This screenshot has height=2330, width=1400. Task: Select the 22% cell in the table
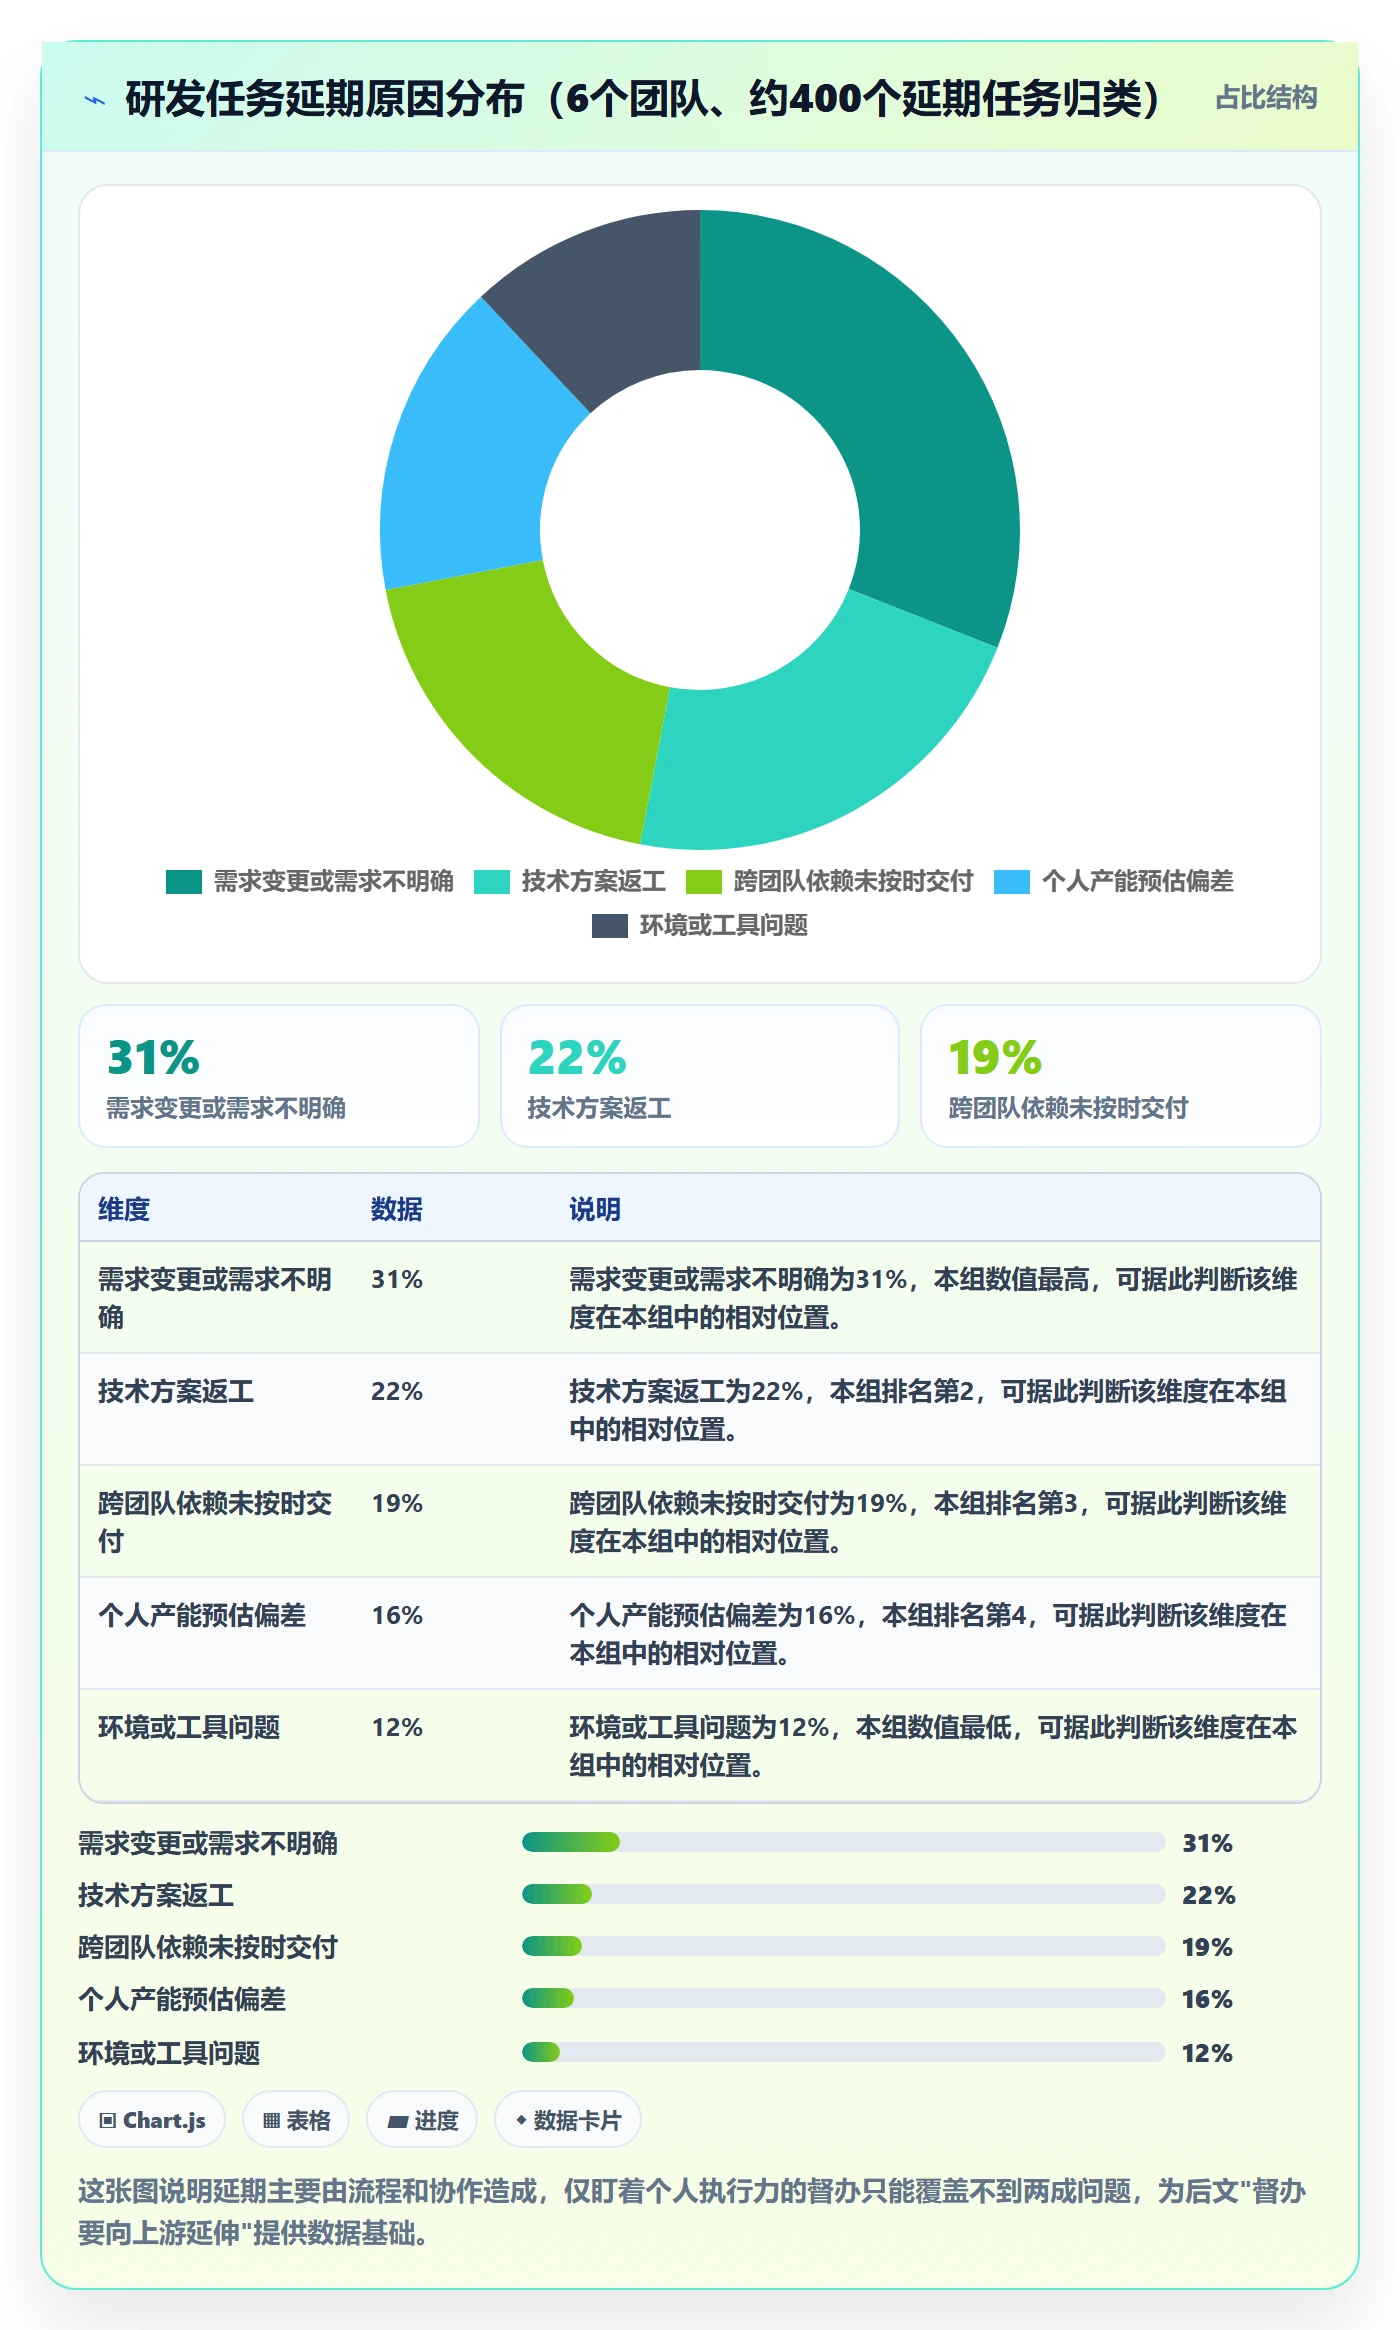click(397, 1391)
